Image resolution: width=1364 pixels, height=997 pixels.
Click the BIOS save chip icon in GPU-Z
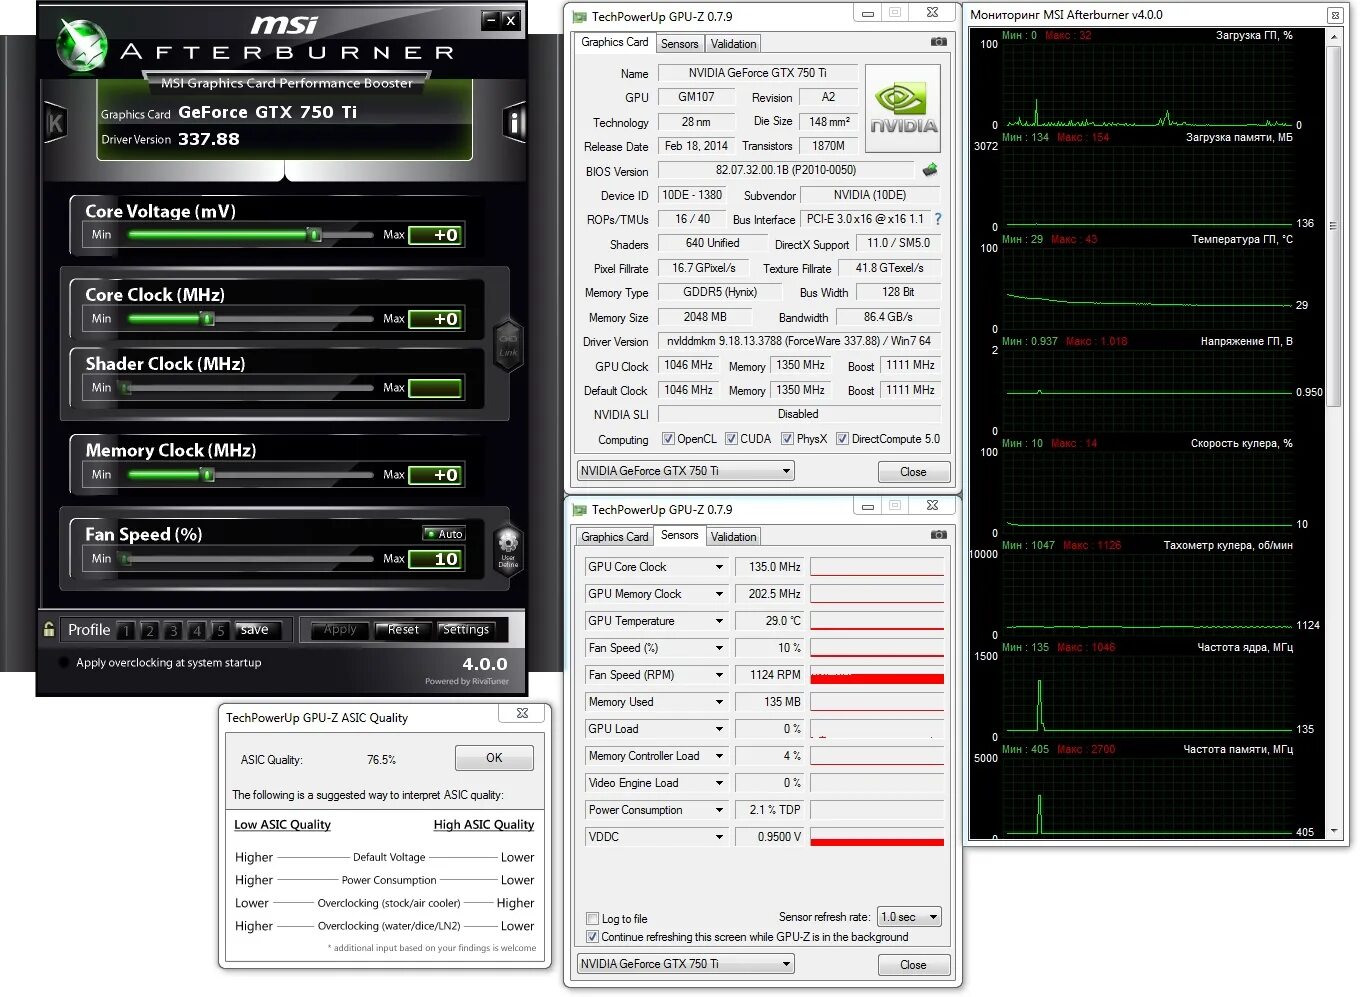930,170
